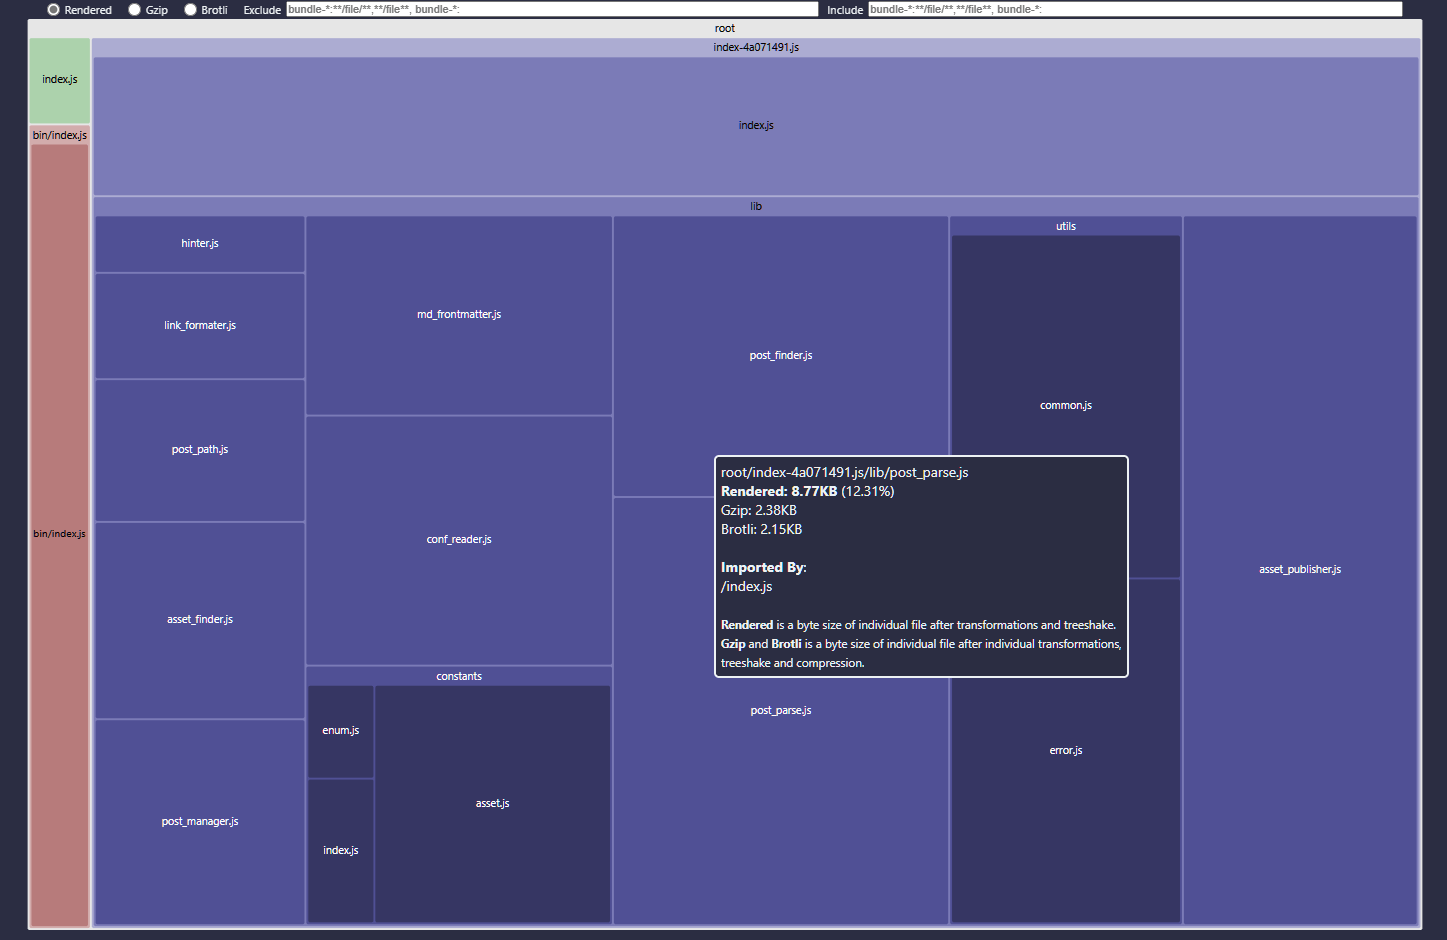This screenshot has width=1447, height=940.
Task: Click the error.js module block
Action: (x=1065, y=750)
